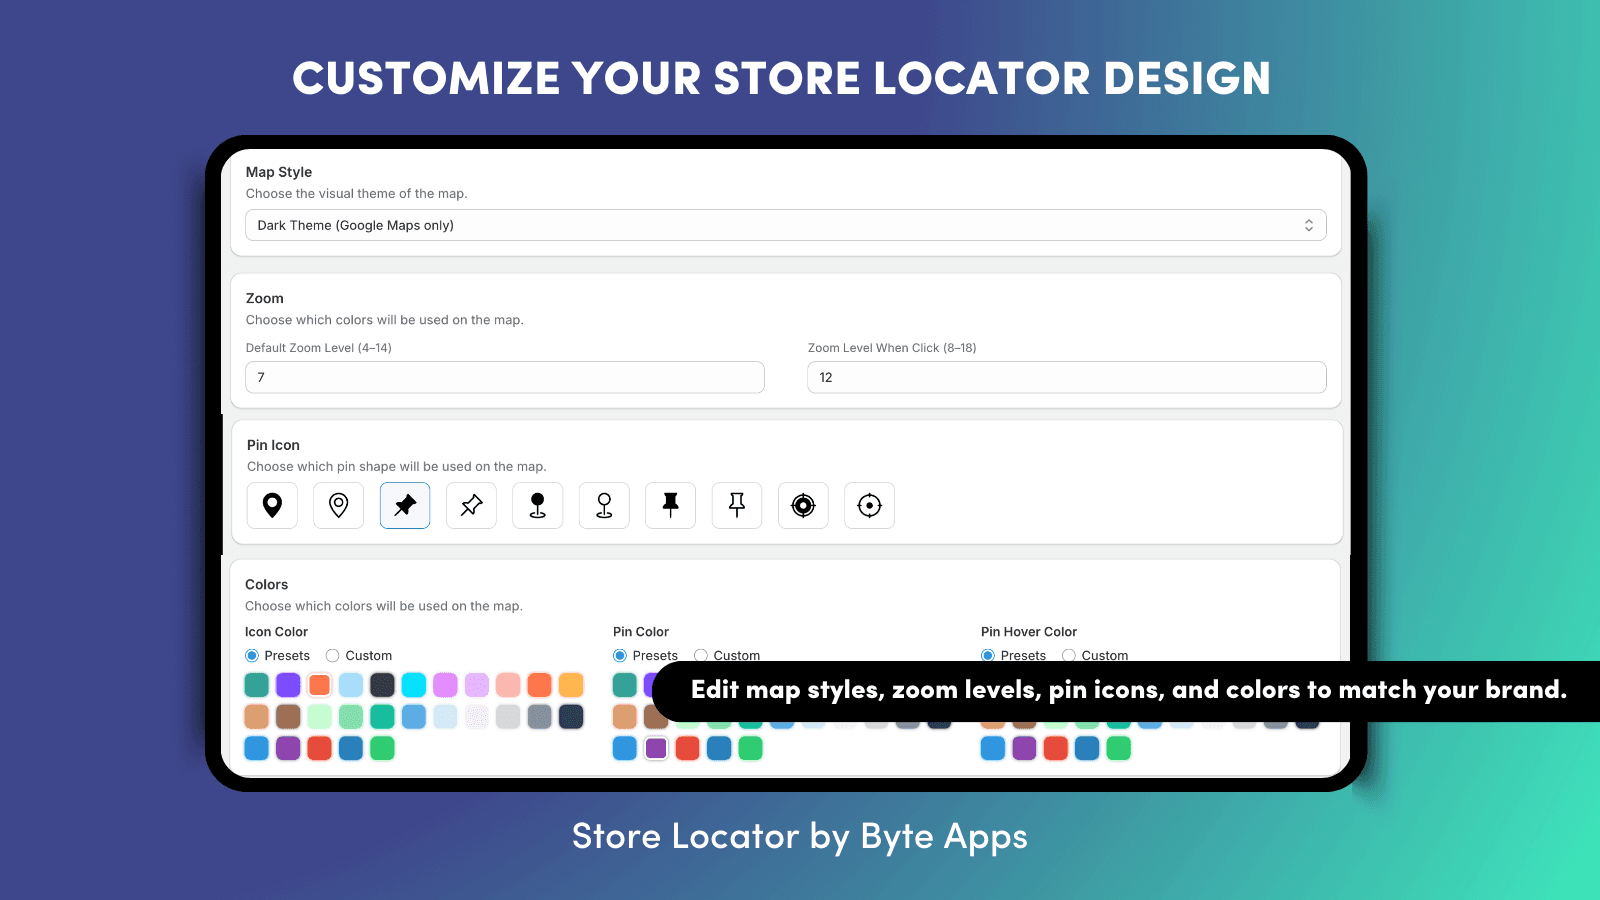Image resolution: width=1600 pixels, height=900 pixels.
Task: Pick the bright cyan swatch in Icon Color
Action: [x=414, y=685]
